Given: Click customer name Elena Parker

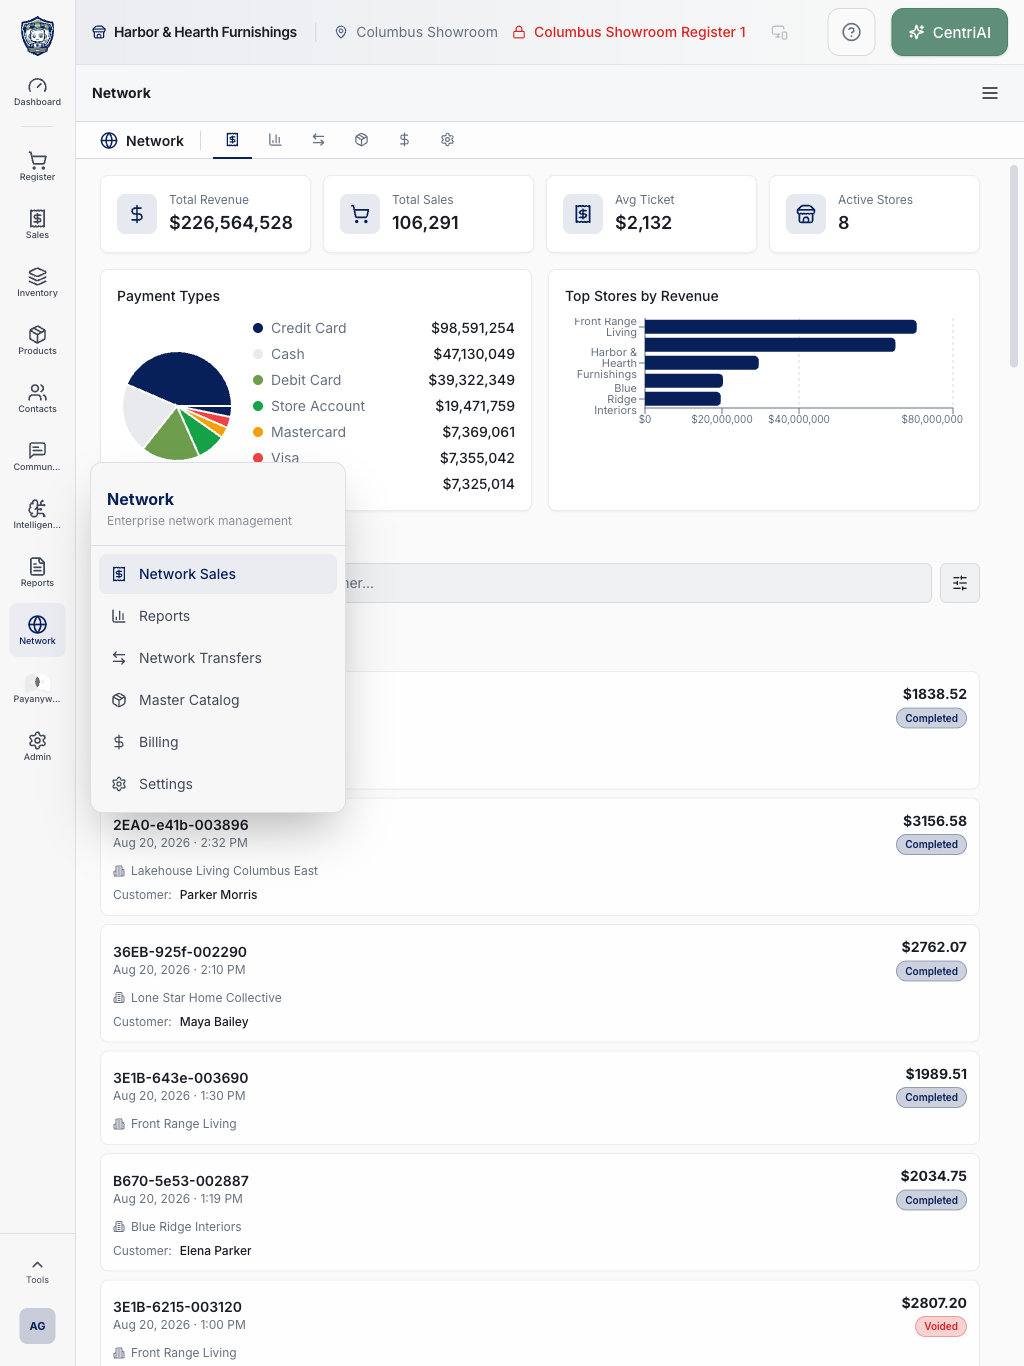Looking at the screenshot, I should (x=216, y=1251).
